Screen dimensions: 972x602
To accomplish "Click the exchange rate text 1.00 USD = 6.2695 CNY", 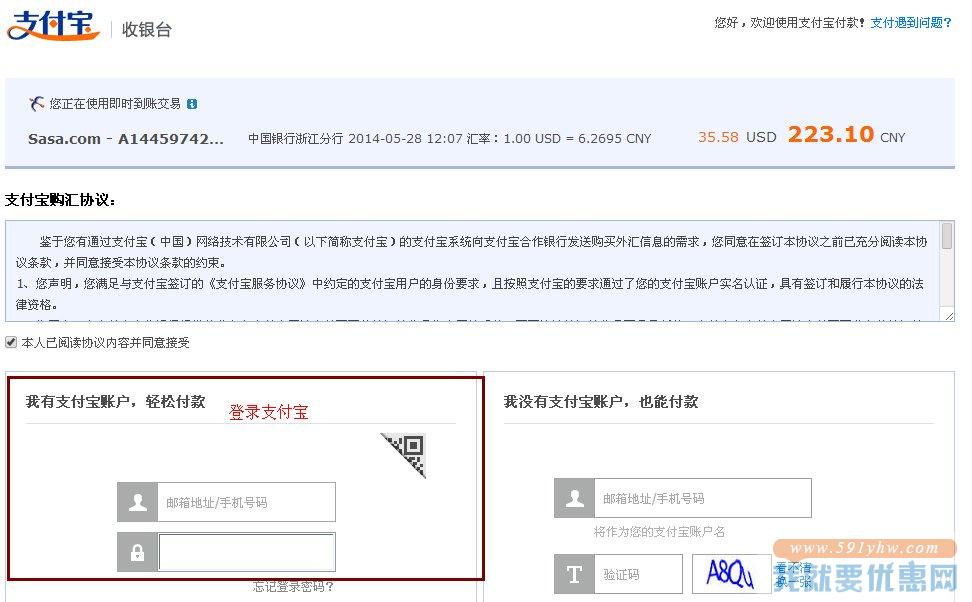I will pyautogui.click(x=577, y=139).
